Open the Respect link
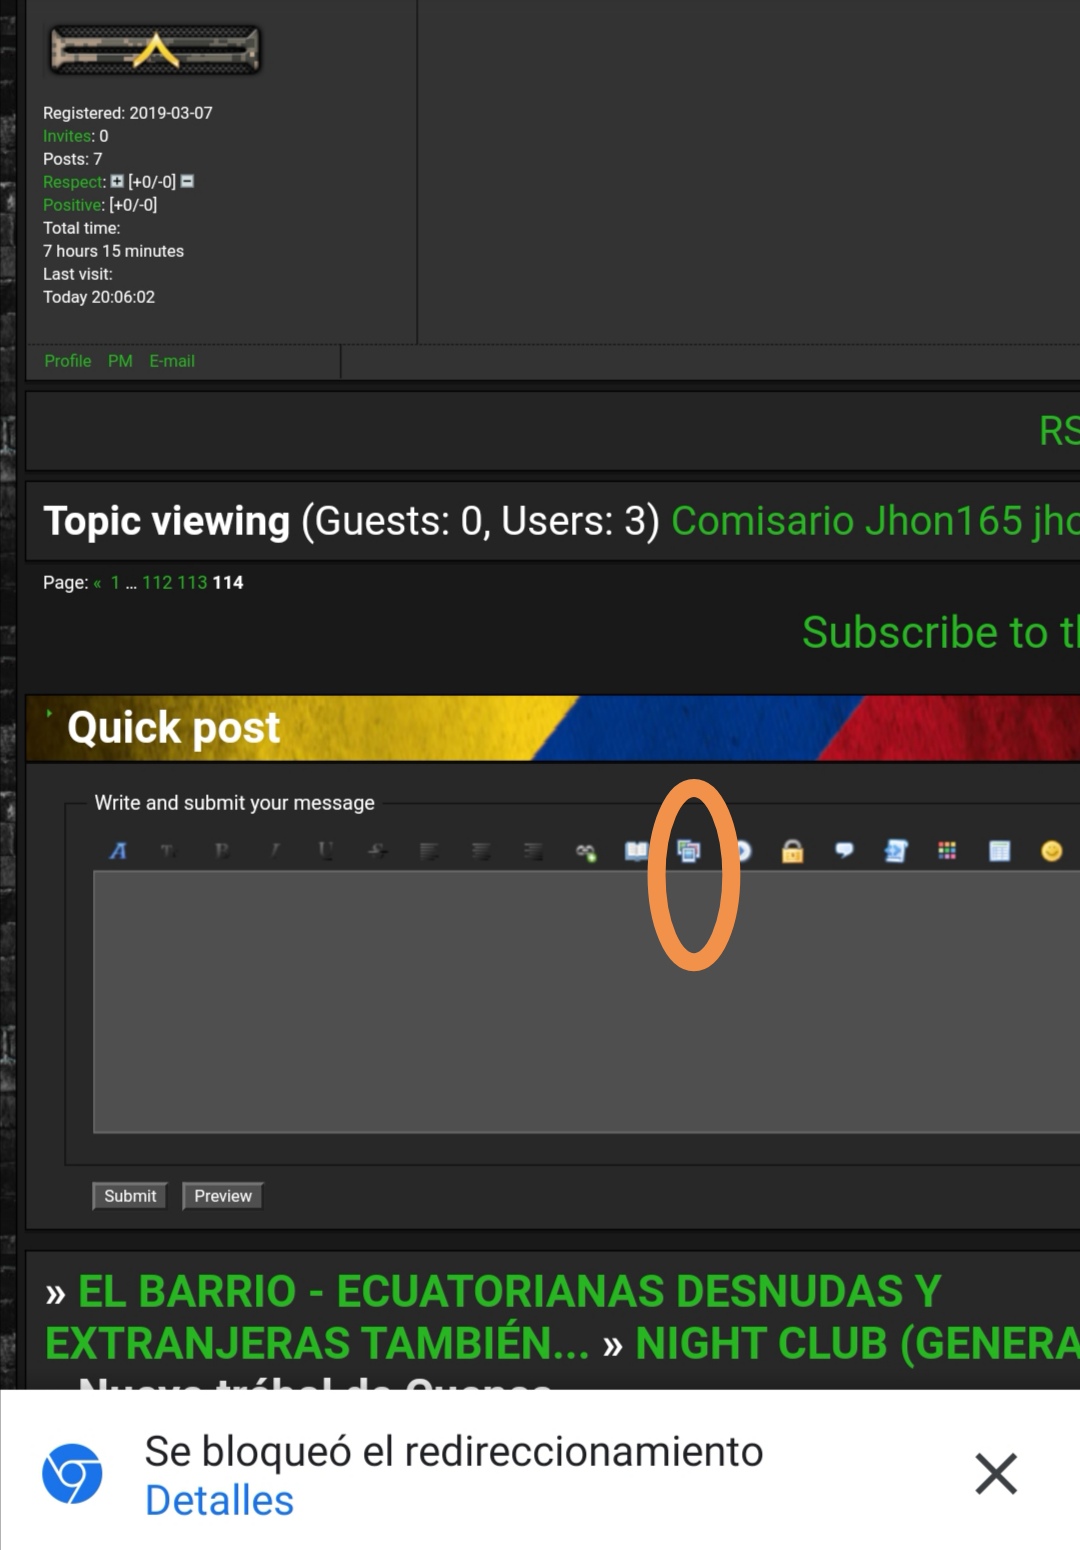 [73, 182]
